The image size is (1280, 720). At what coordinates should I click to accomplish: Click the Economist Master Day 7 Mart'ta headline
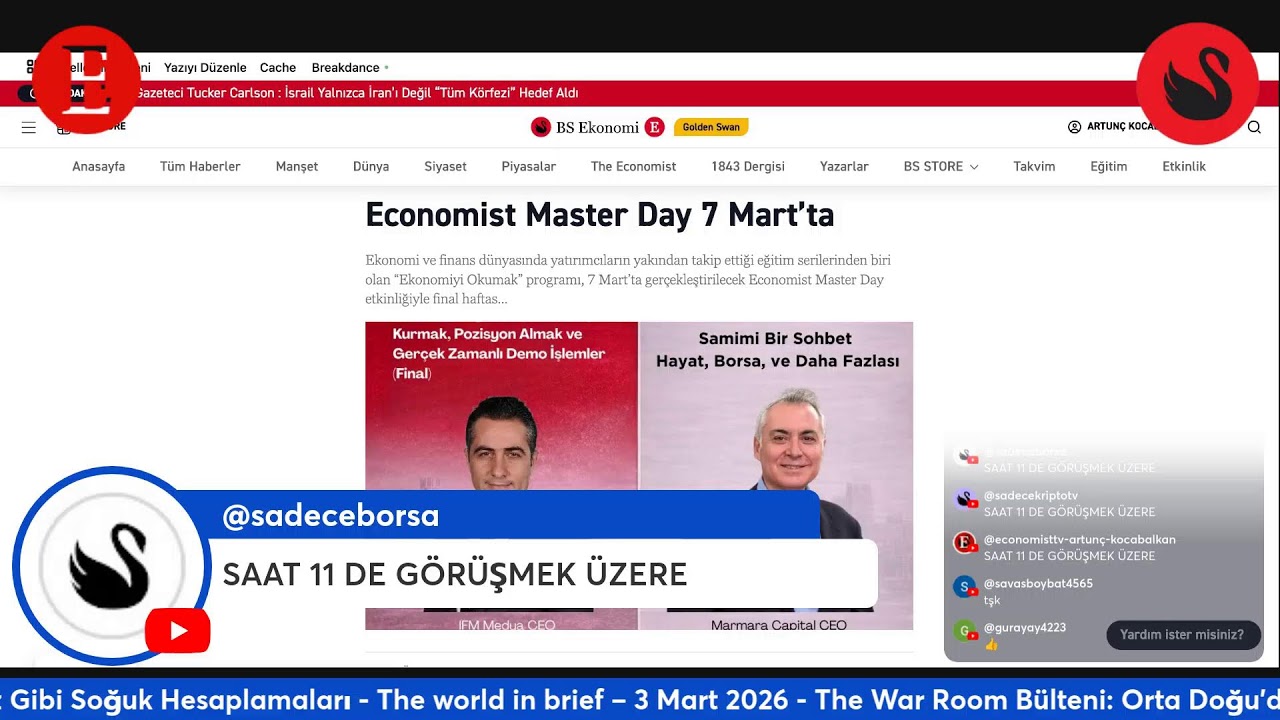point(599,214)
